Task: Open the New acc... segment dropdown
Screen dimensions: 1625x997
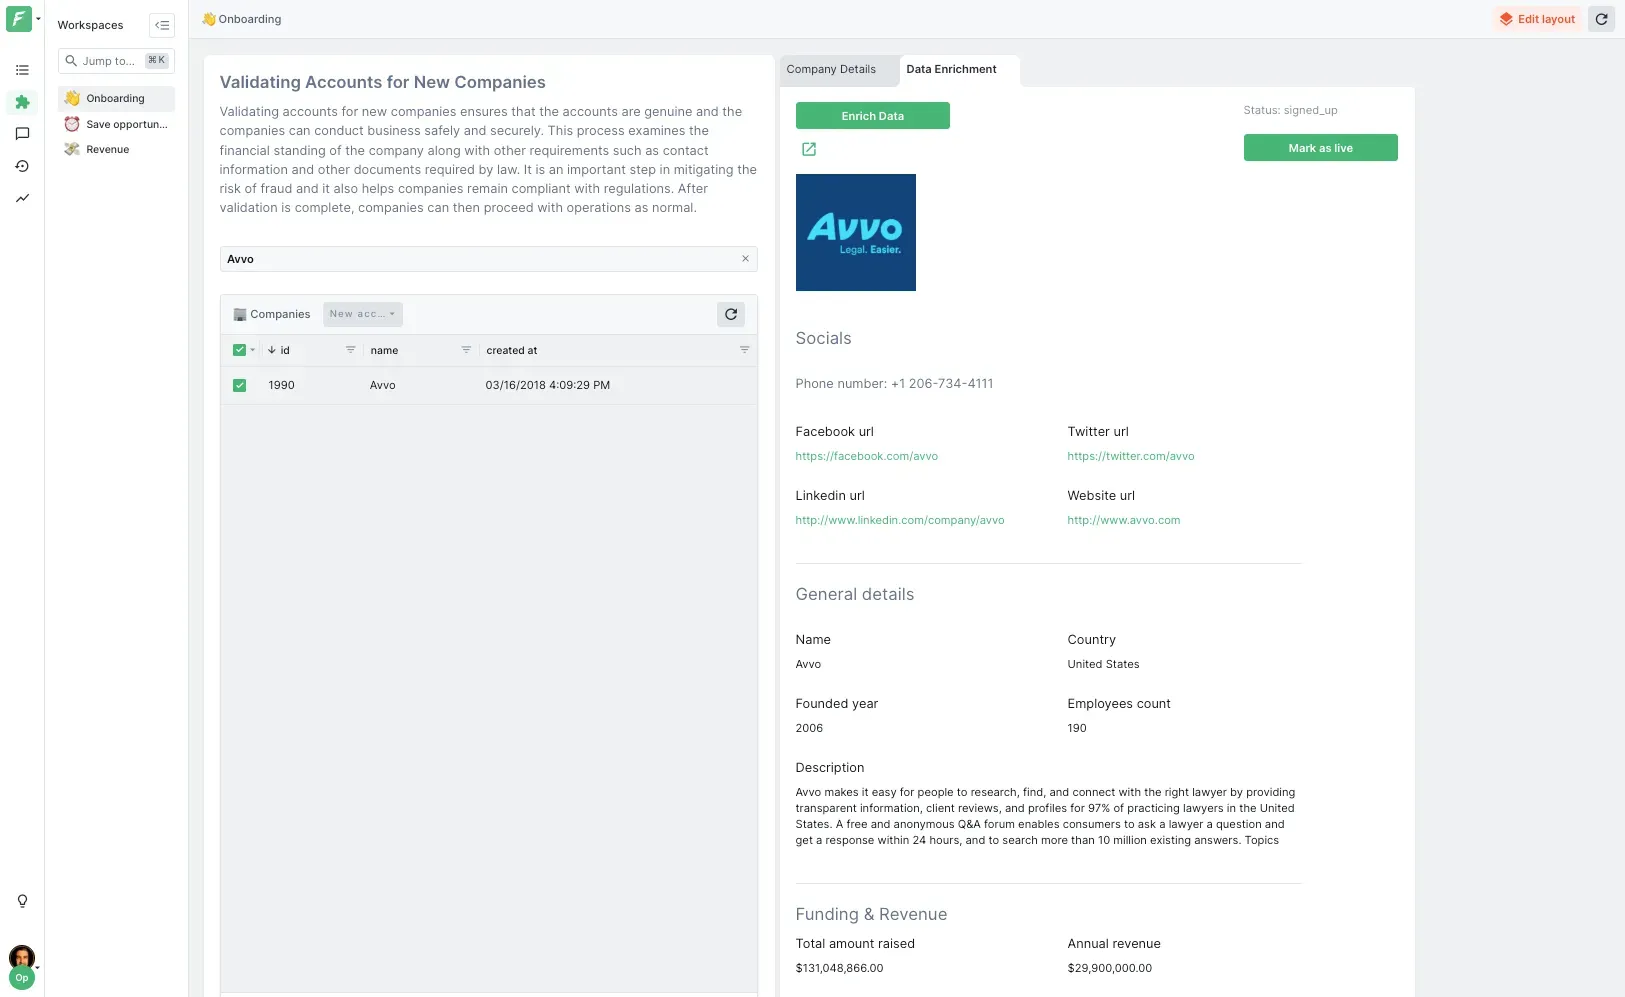Action: tap(362, 314)
